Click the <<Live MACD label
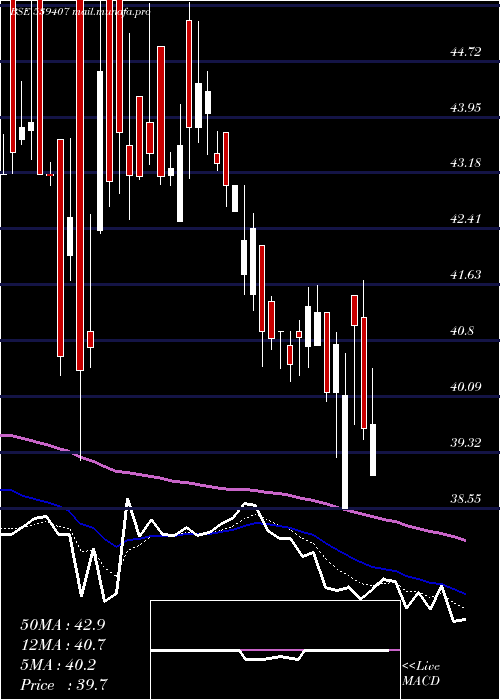Screen dimensions: 500x700 tap(421, 674)
